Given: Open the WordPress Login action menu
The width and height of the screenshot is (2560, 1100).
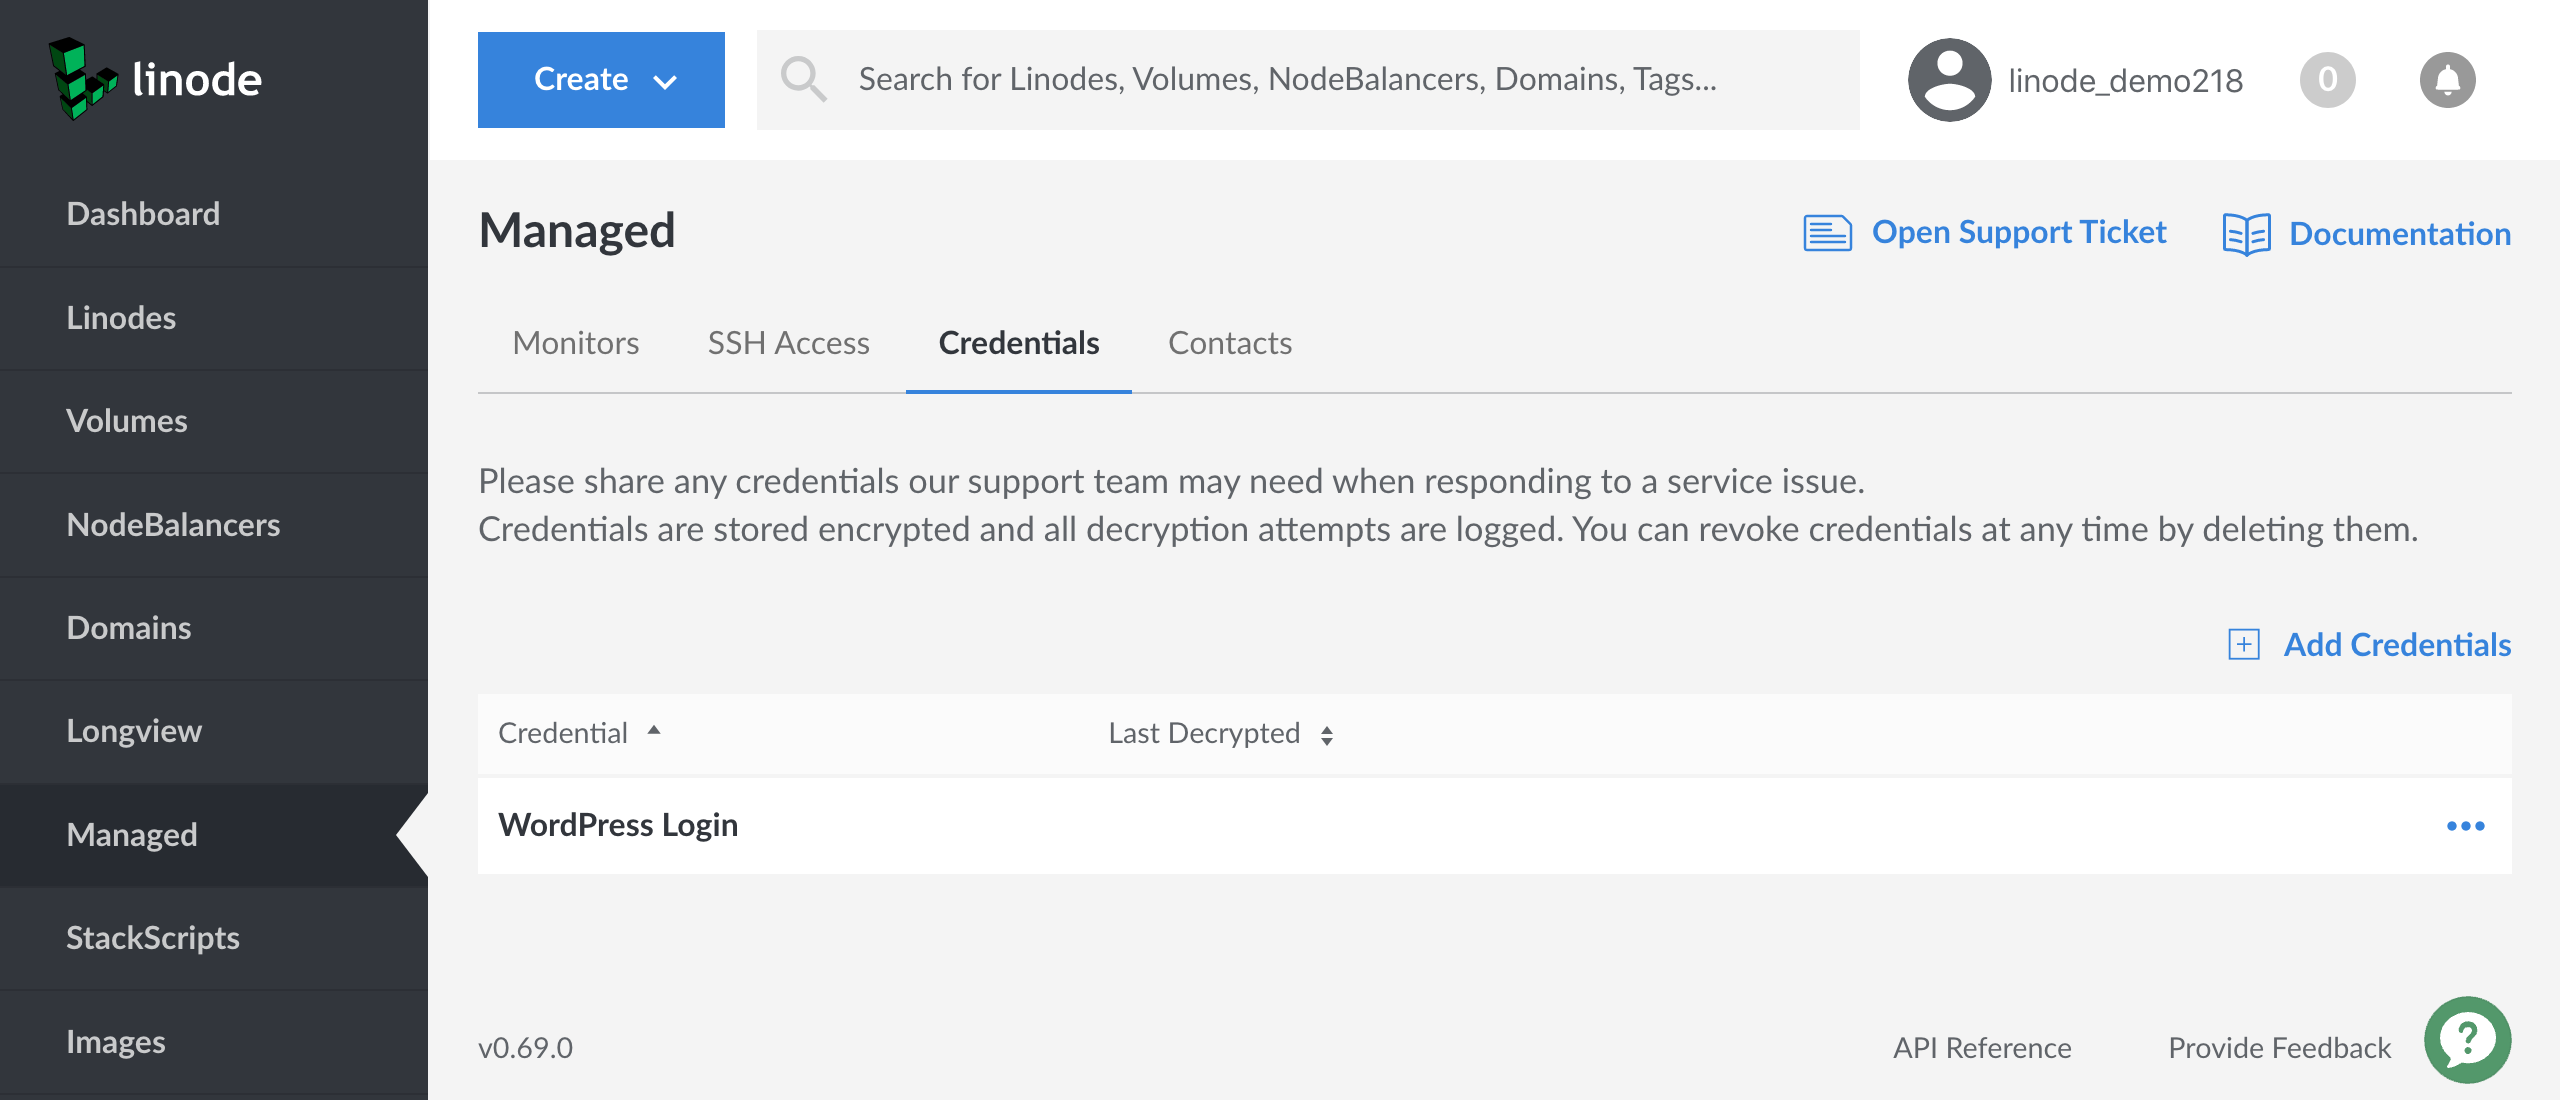Looking at the screenshot, I should coord(2465,826).
